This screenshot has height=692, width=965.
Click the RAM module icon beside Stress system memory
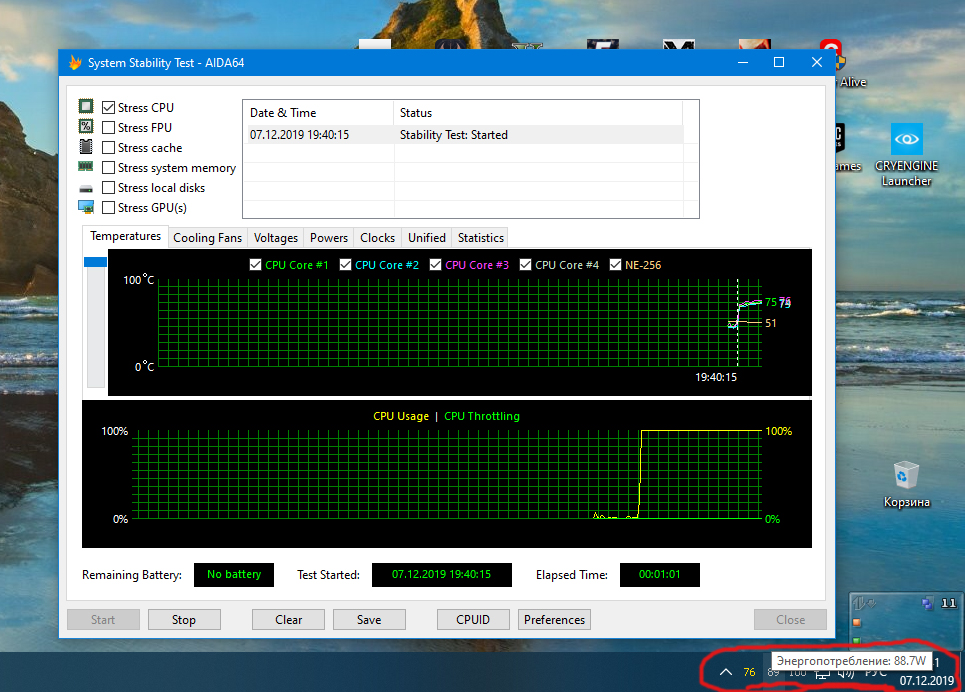pyautogui.click(x=86, y=166)
